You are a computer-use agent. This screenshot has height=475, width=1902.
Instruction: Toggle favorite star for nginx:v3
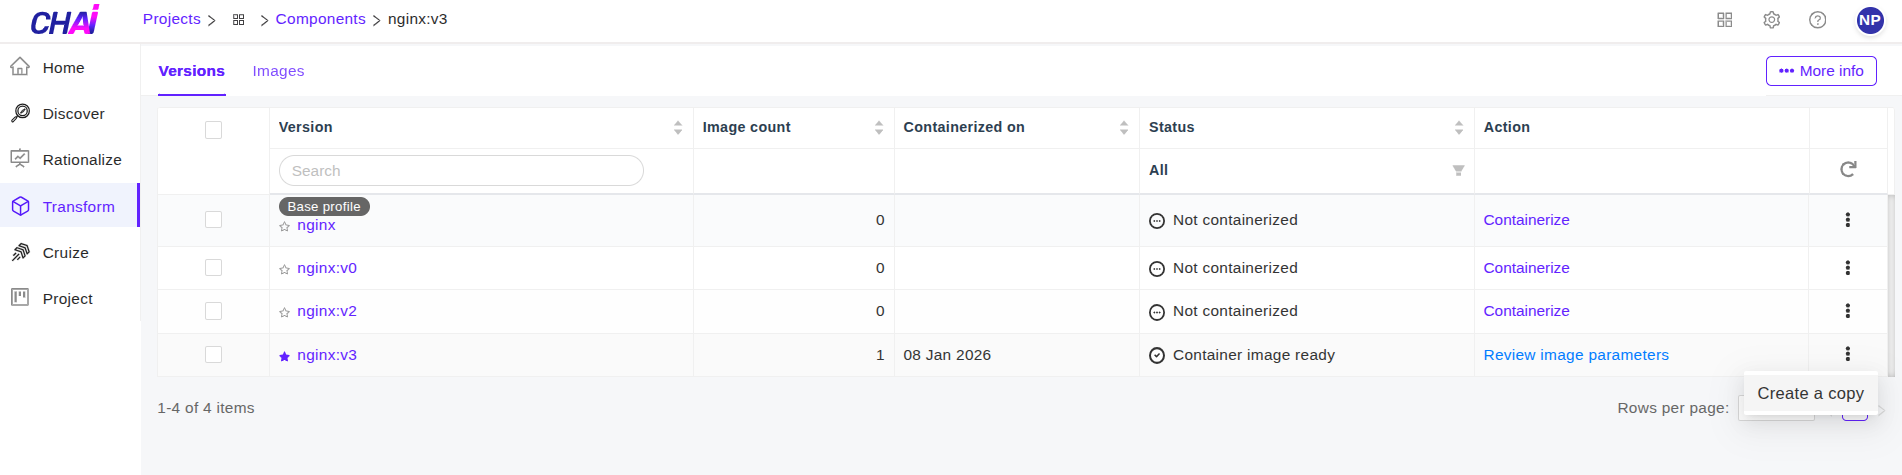point(285,356)
